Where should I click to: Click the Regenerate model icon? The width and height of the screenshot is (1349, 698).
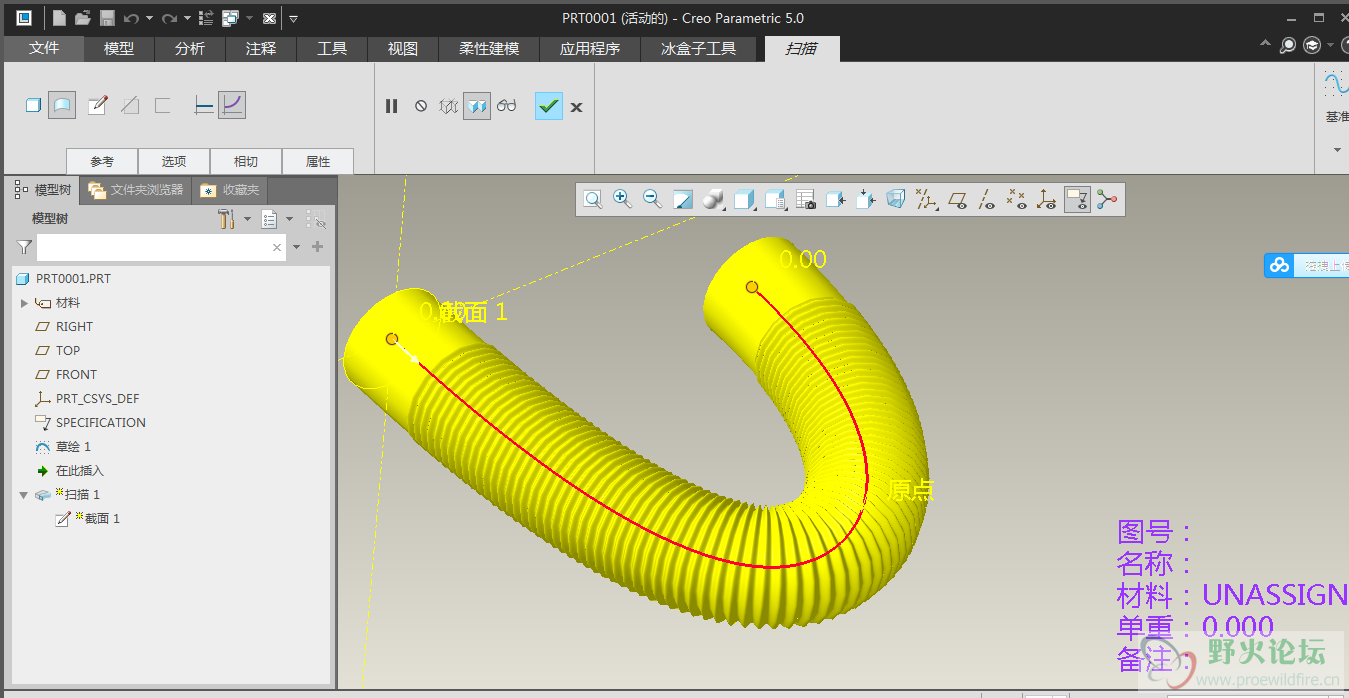pos(206,18)
